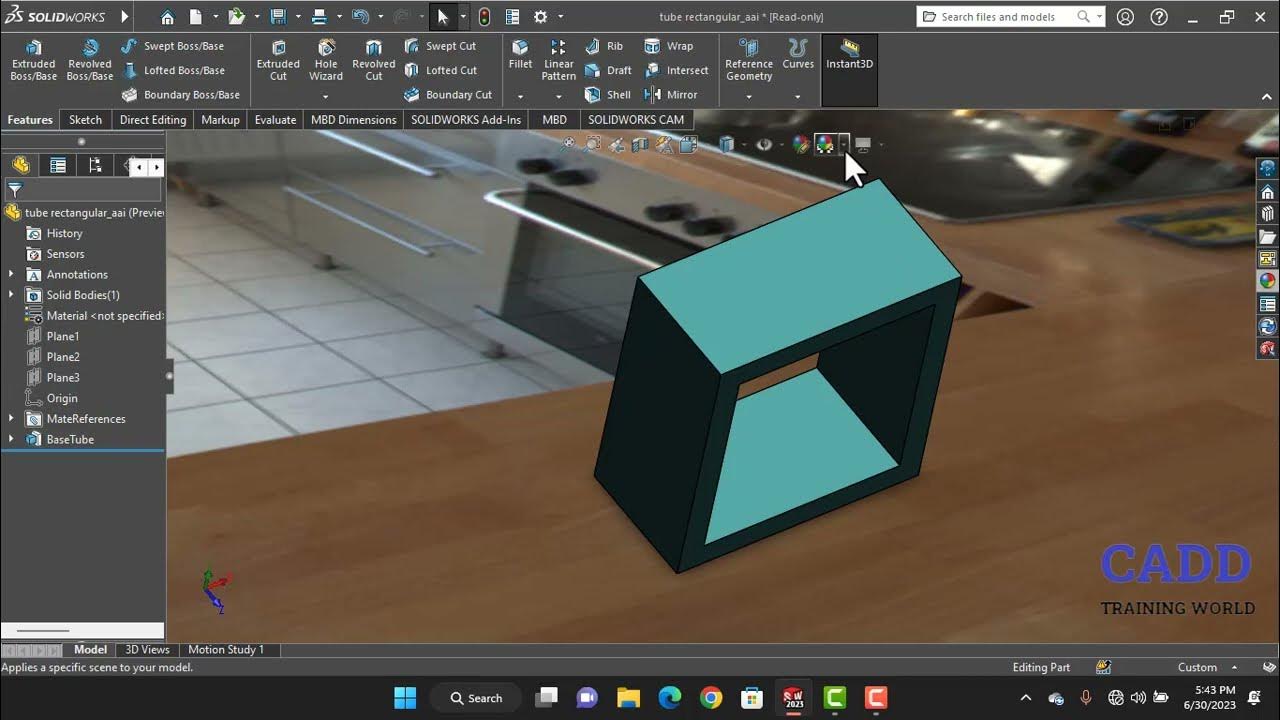Screen dimensions: 1280x720
Task: Open the Linear Pattern dropdown arrow
Action: [x=559, y=96]
